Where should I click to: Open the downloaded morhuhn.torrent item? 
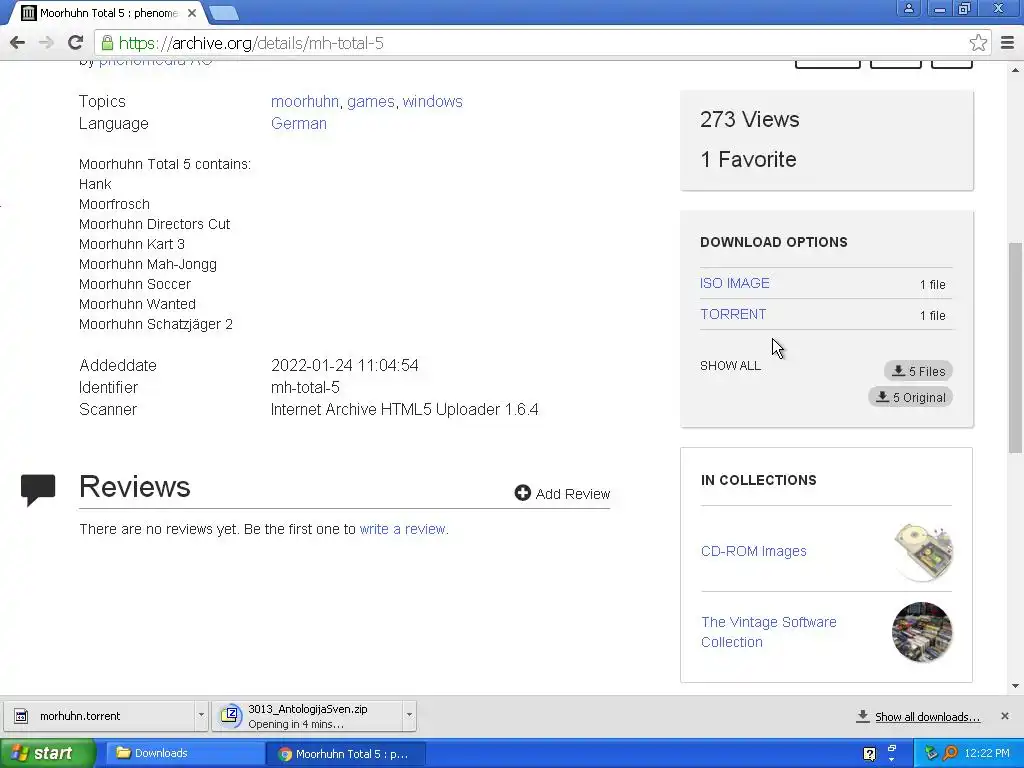[99, 716]
